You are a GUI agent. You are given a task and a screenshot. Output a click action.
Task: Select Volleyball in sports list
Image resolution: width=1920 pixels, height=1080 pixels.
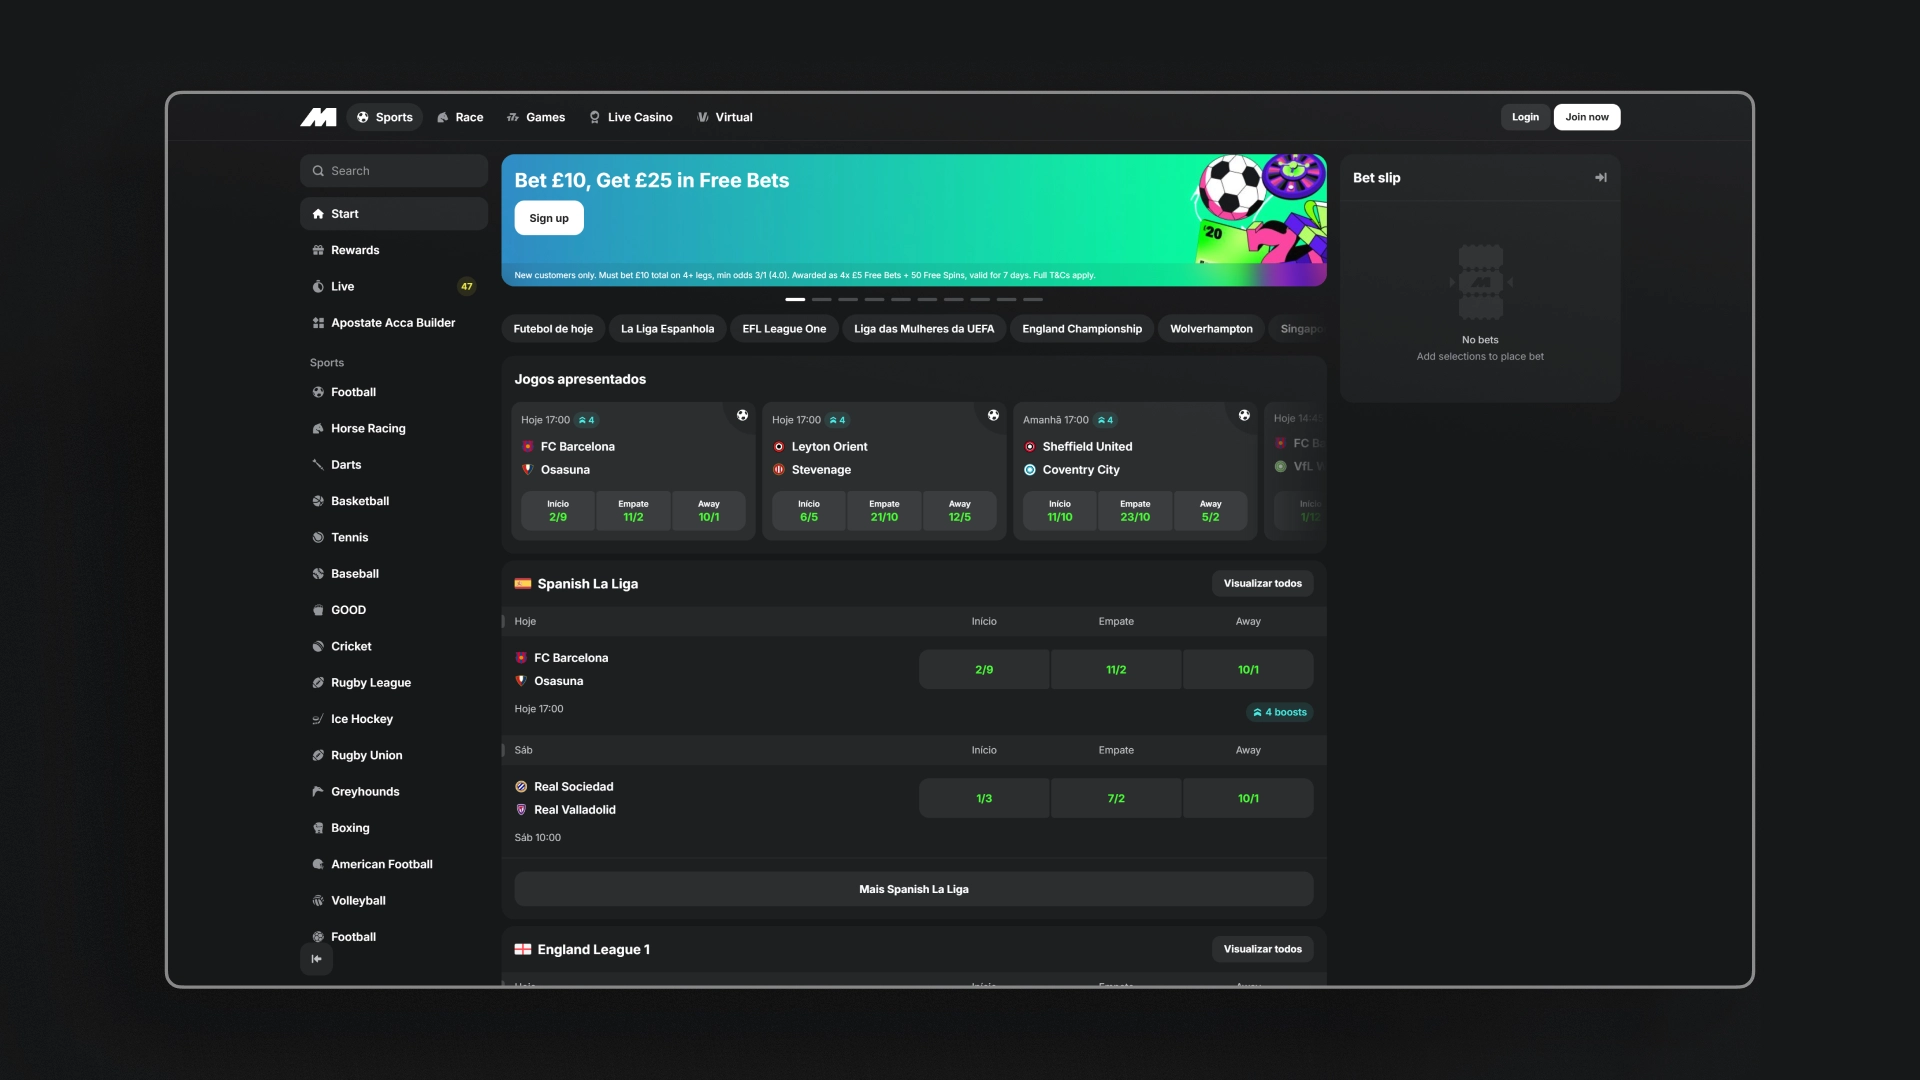(x=394, y=901)
